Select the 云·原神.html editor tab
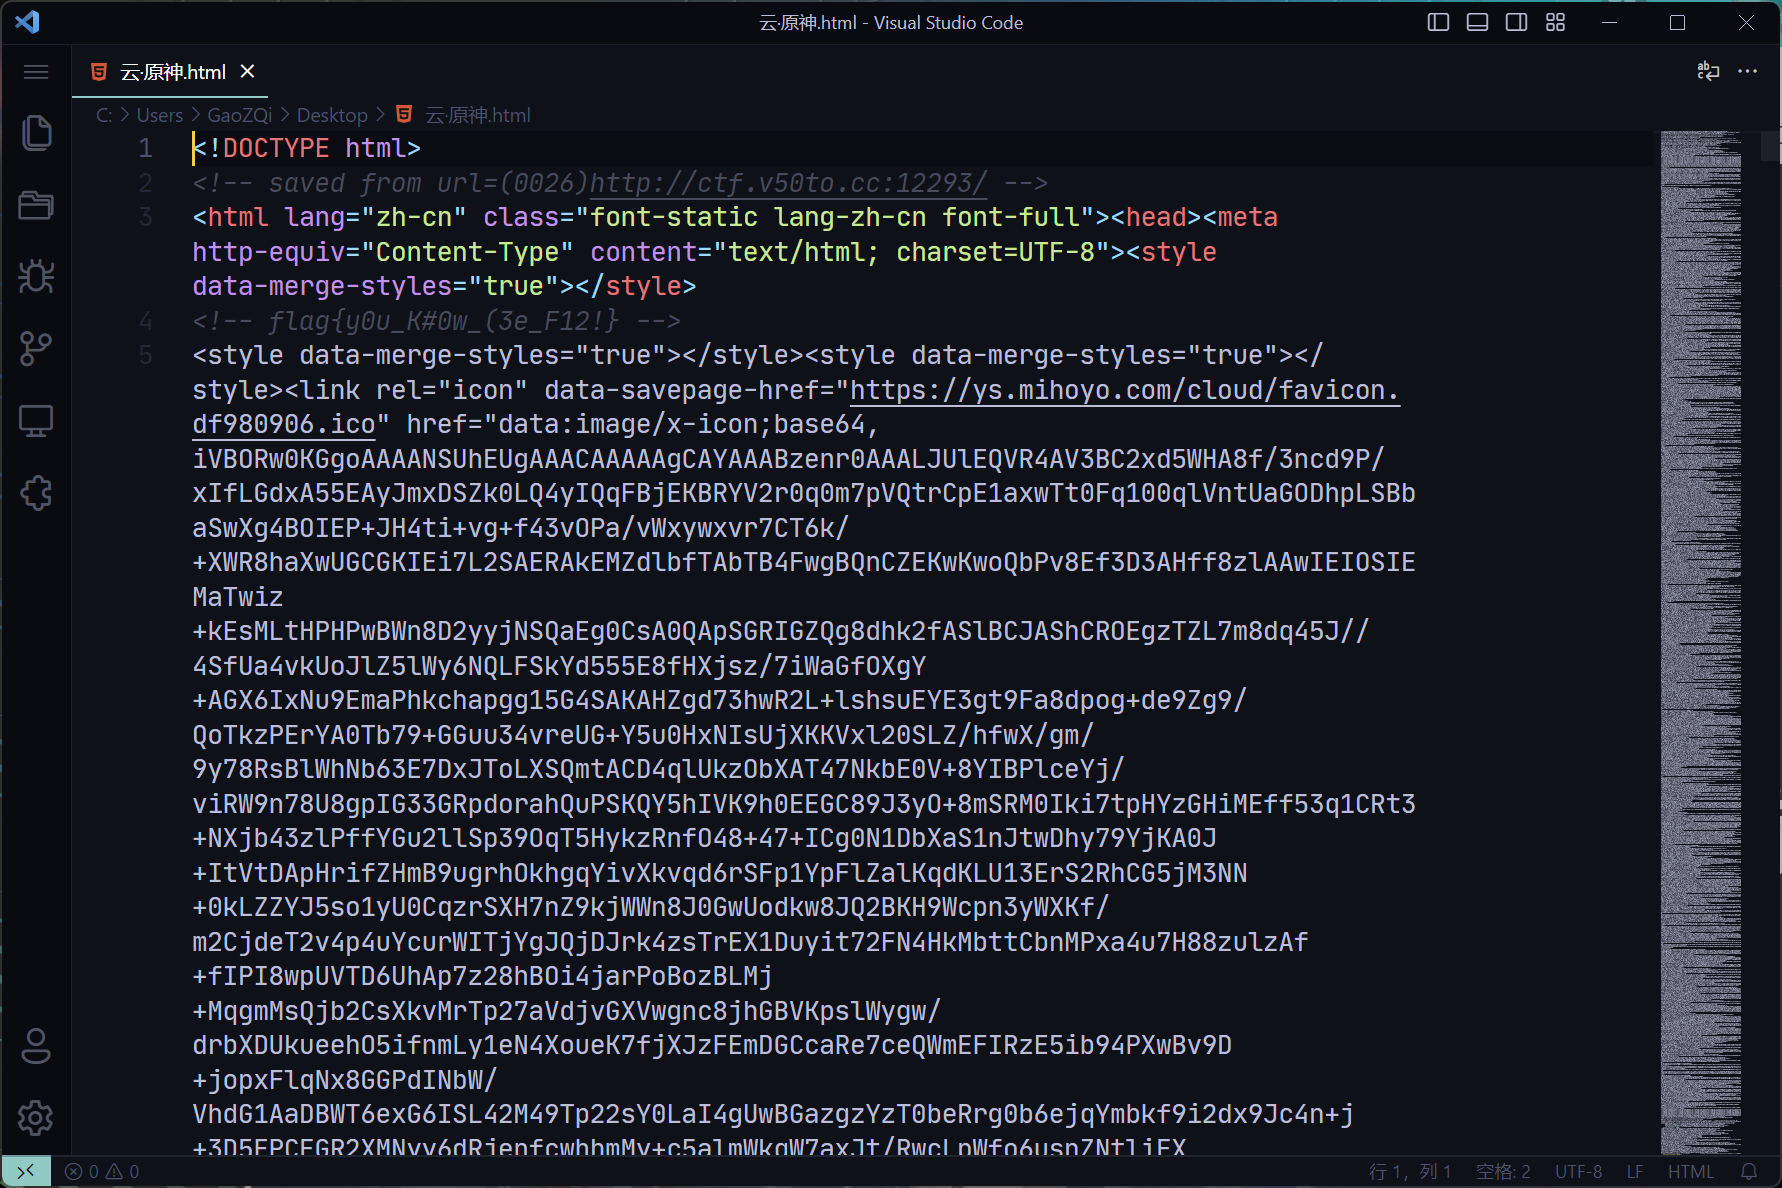 tap(172, 72)
